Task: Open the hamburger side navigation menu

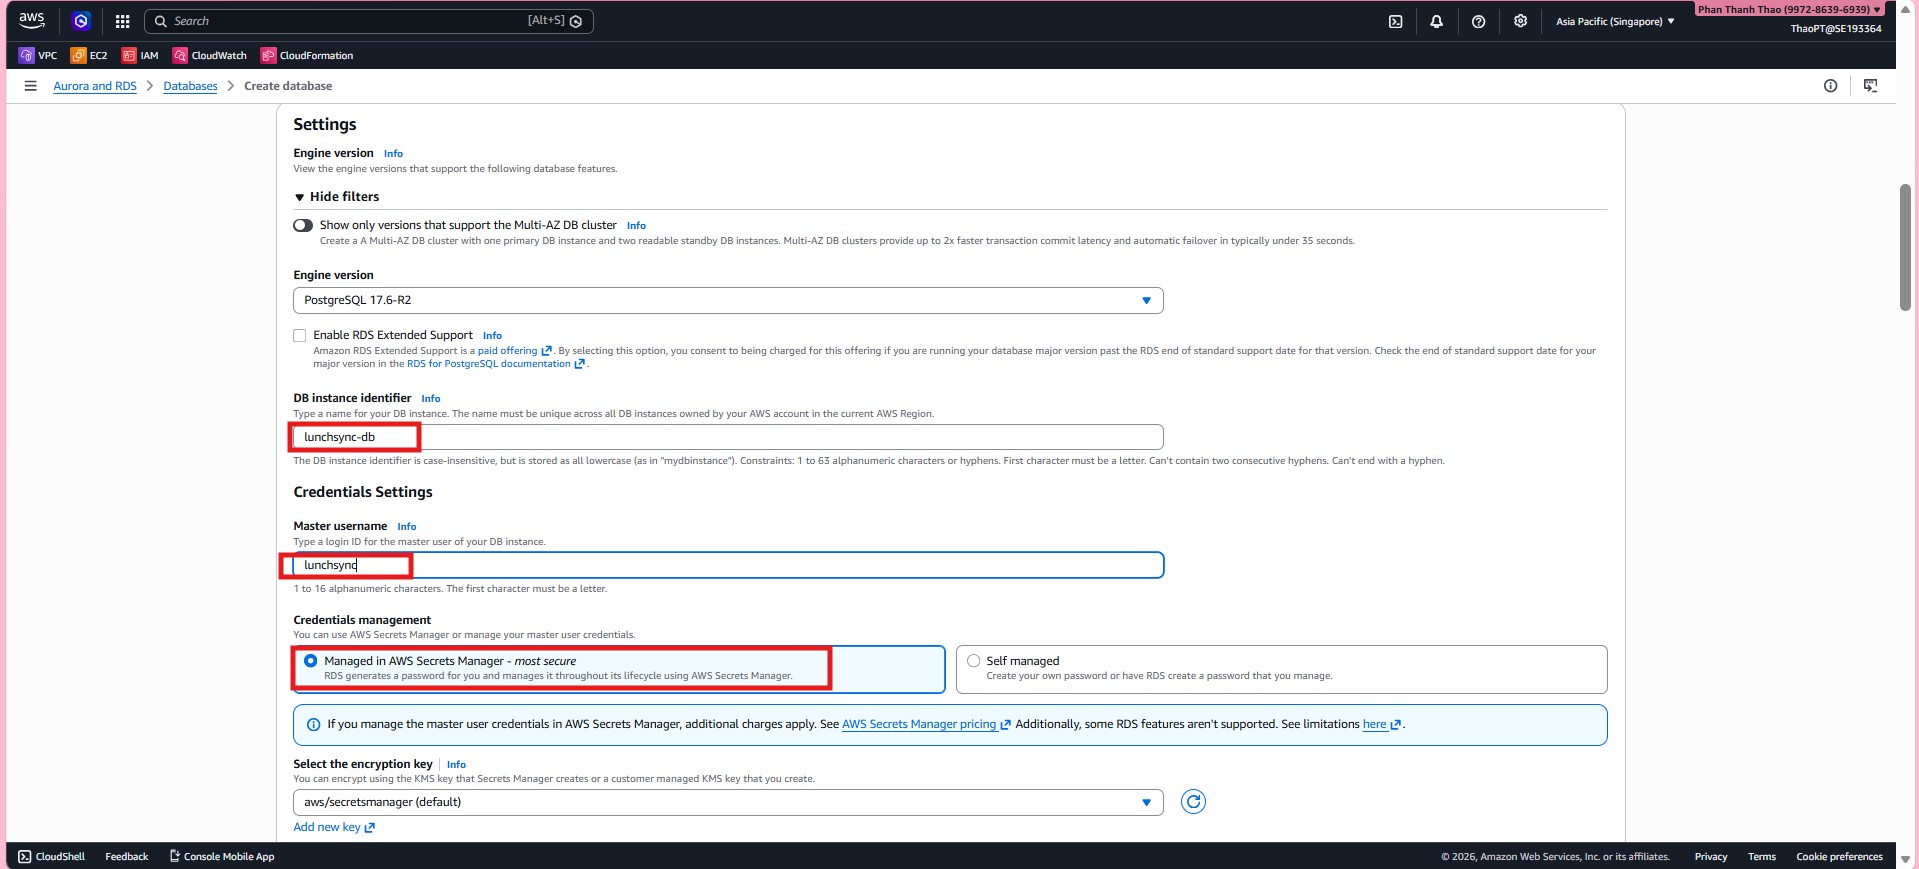Action: tap(30, 86)
